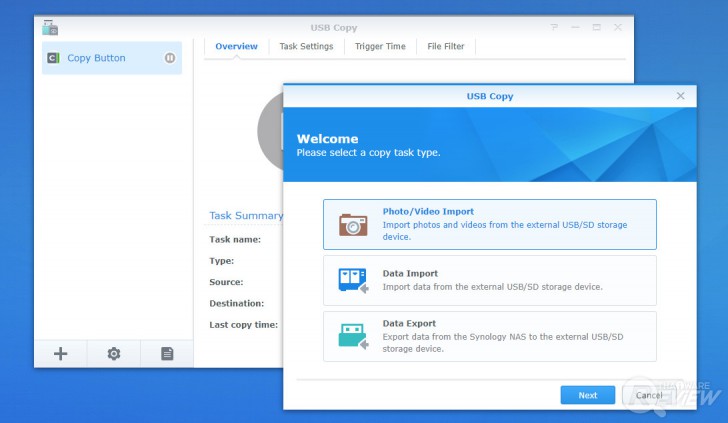
Task: Select the Copy Button task in sidebar
Action: pos(112,58)
